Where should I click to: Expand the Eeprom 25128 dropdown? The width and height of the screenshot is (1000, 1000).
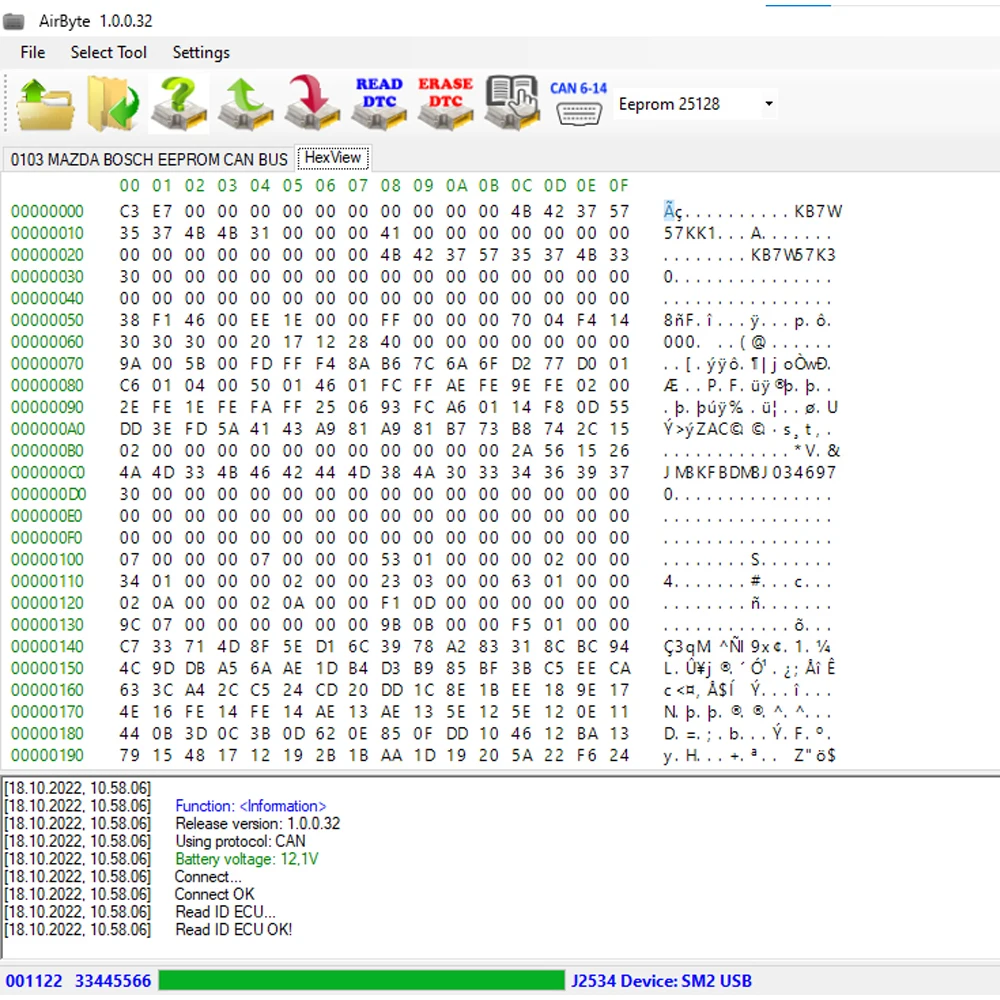[x=768, y=104]
